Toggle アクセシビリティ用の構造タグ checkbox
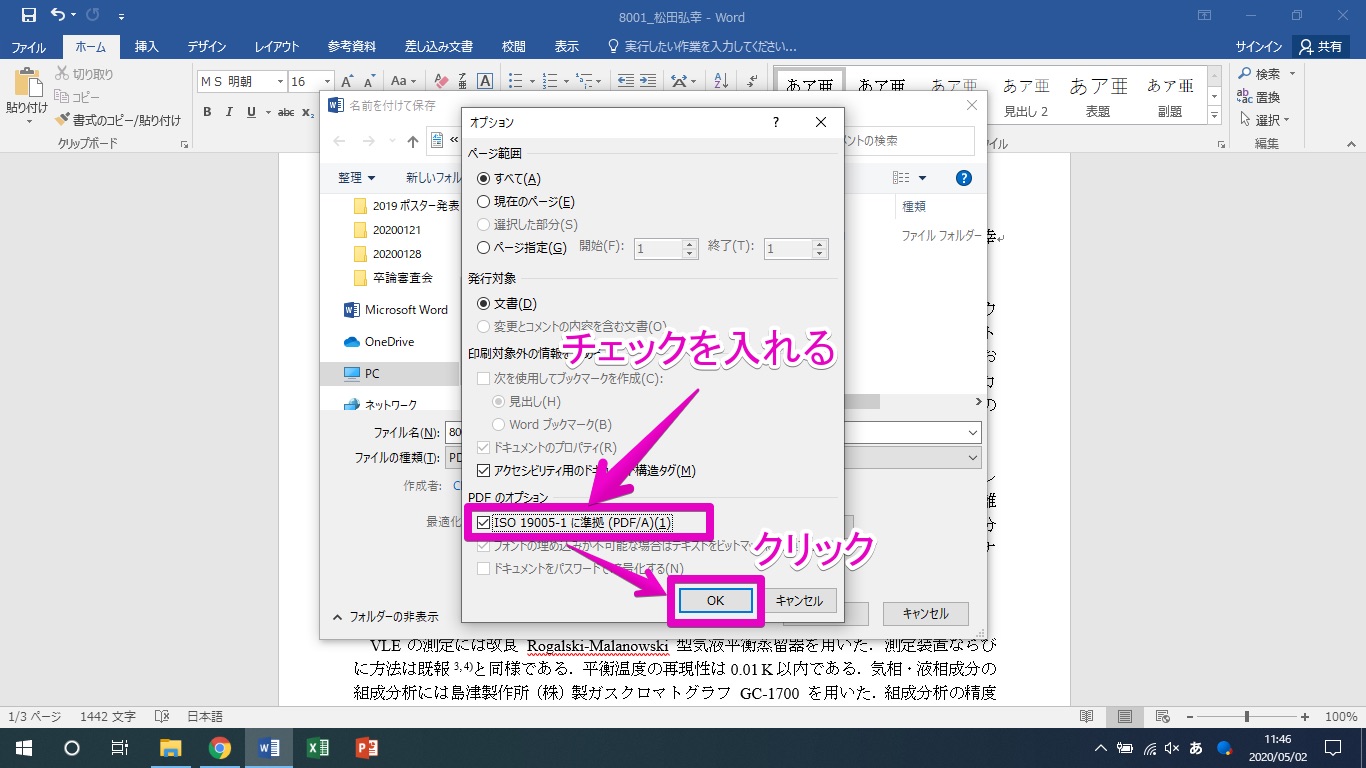1366x768 pixels. 484,470
